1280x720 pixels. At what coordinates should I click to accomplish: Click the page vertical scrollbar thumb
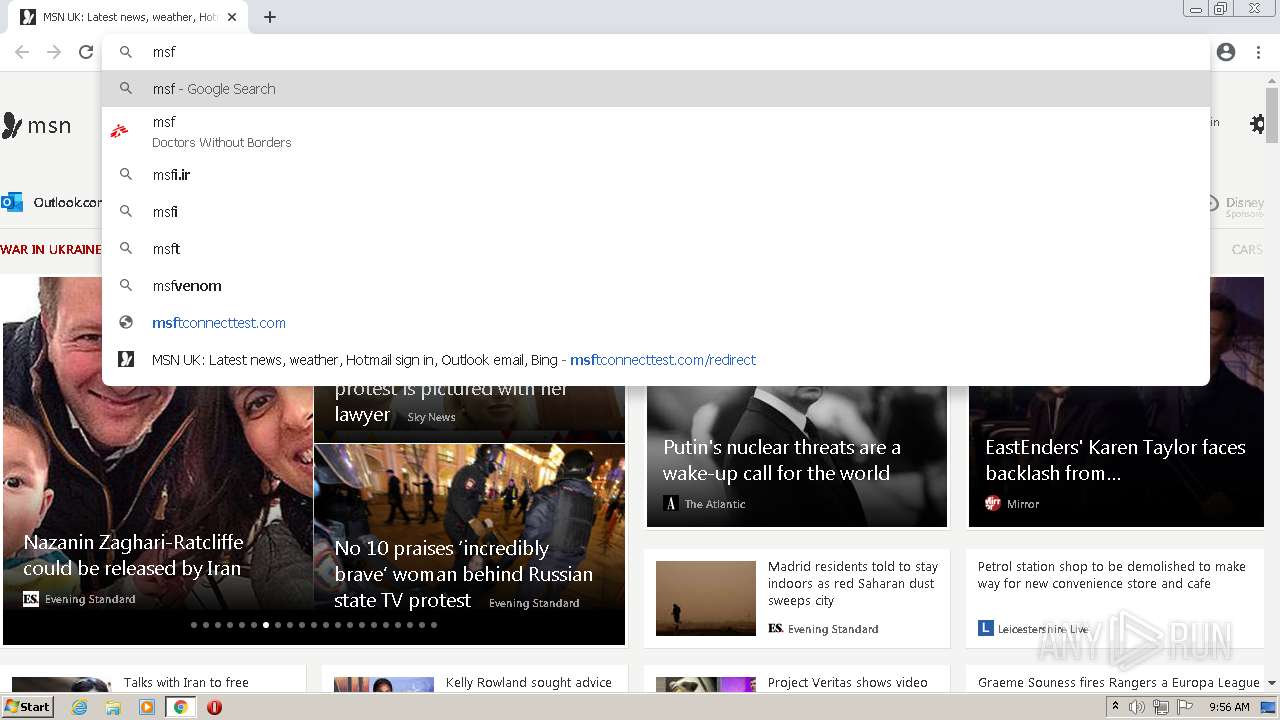1271,115
